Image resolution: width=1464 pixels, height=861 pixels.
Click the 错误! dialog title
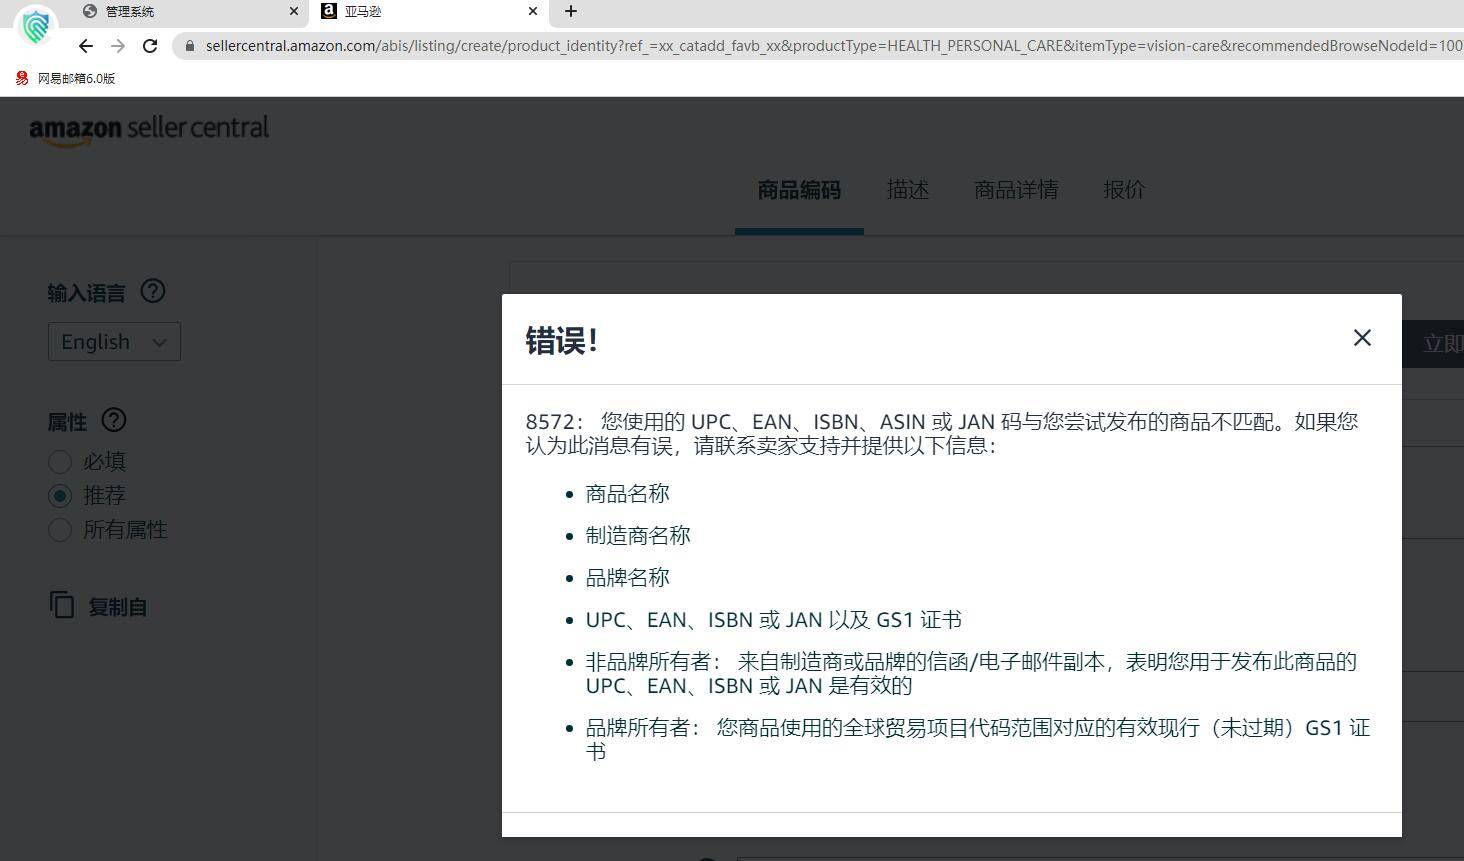coord(562,340)
